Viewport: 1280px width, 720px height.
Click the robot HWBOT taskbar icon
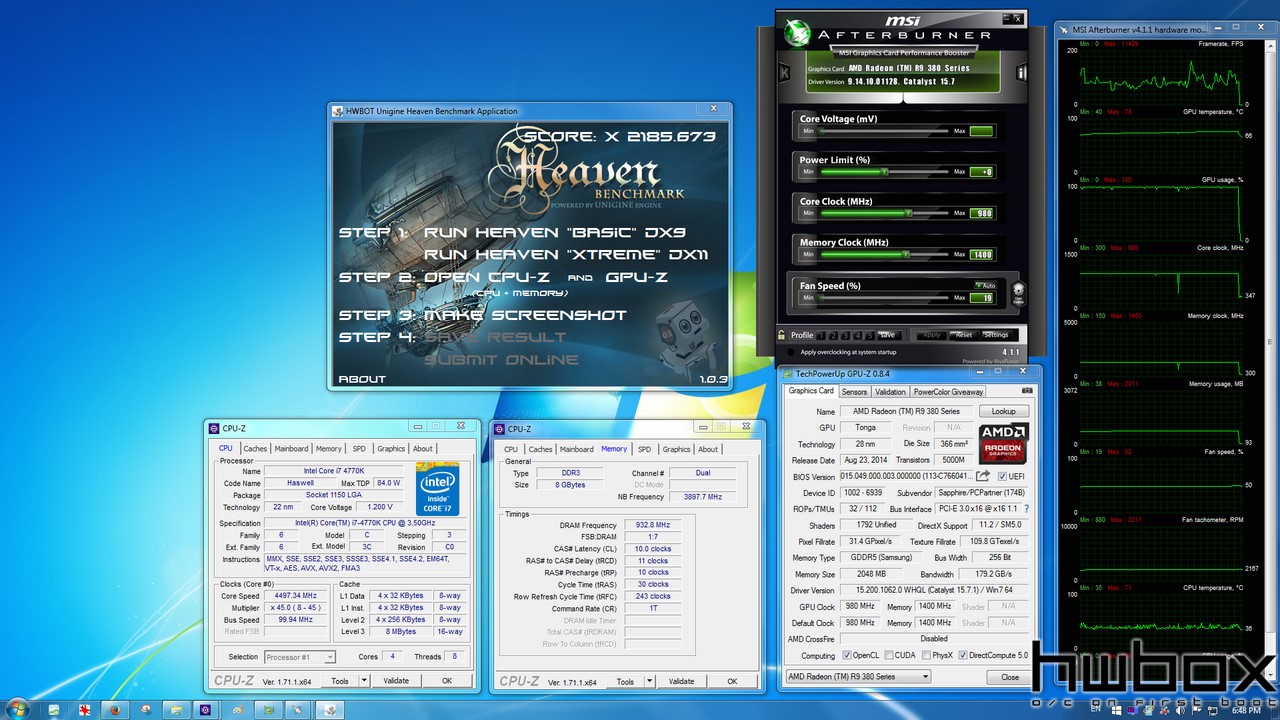[x=330, y=710]
